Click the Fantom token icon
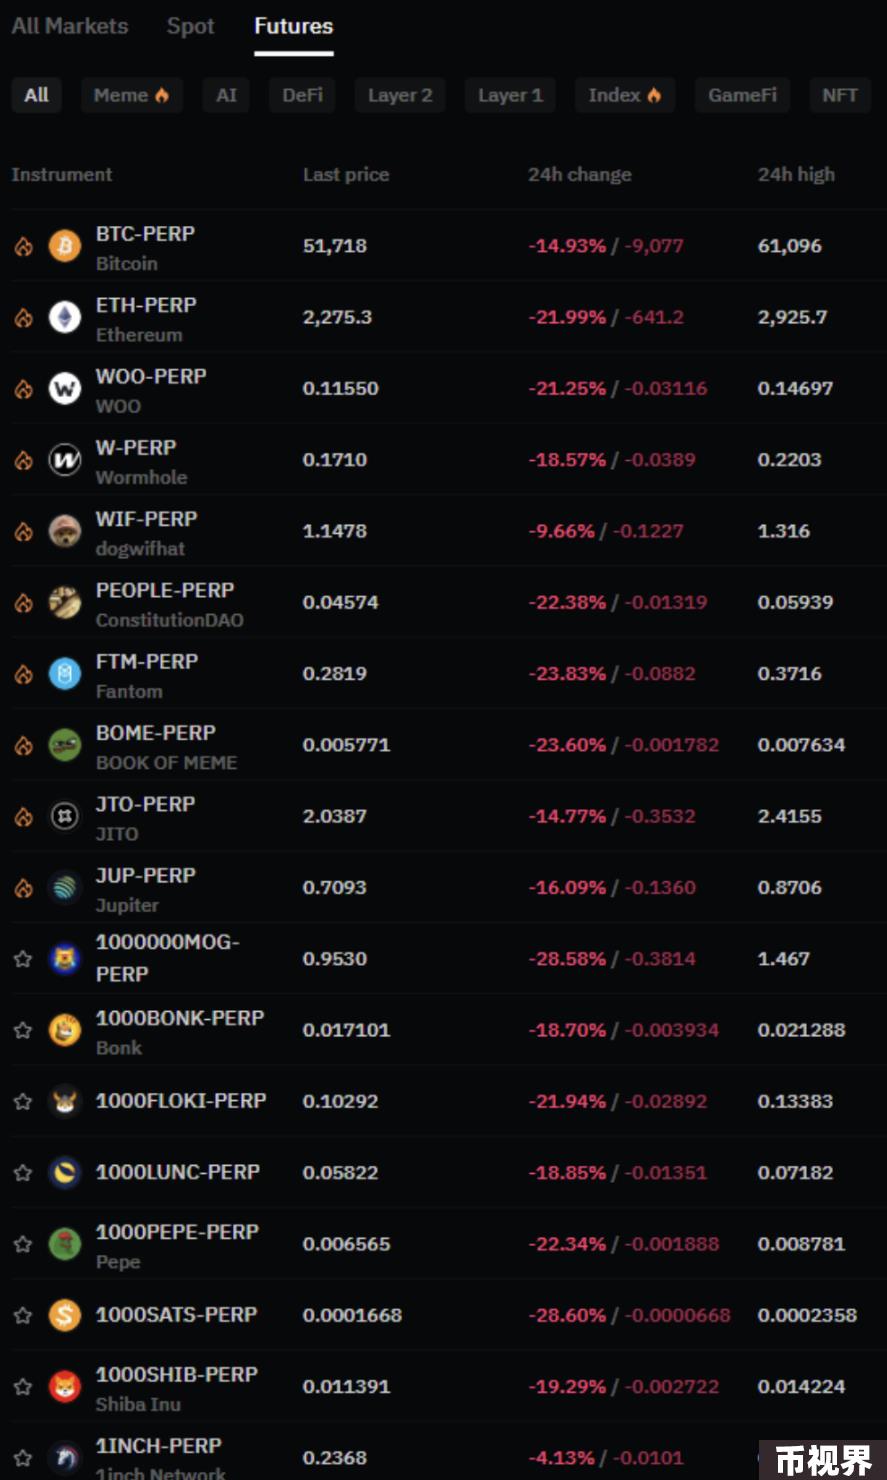The image size is (887, 1480). (x=65, y=674)
